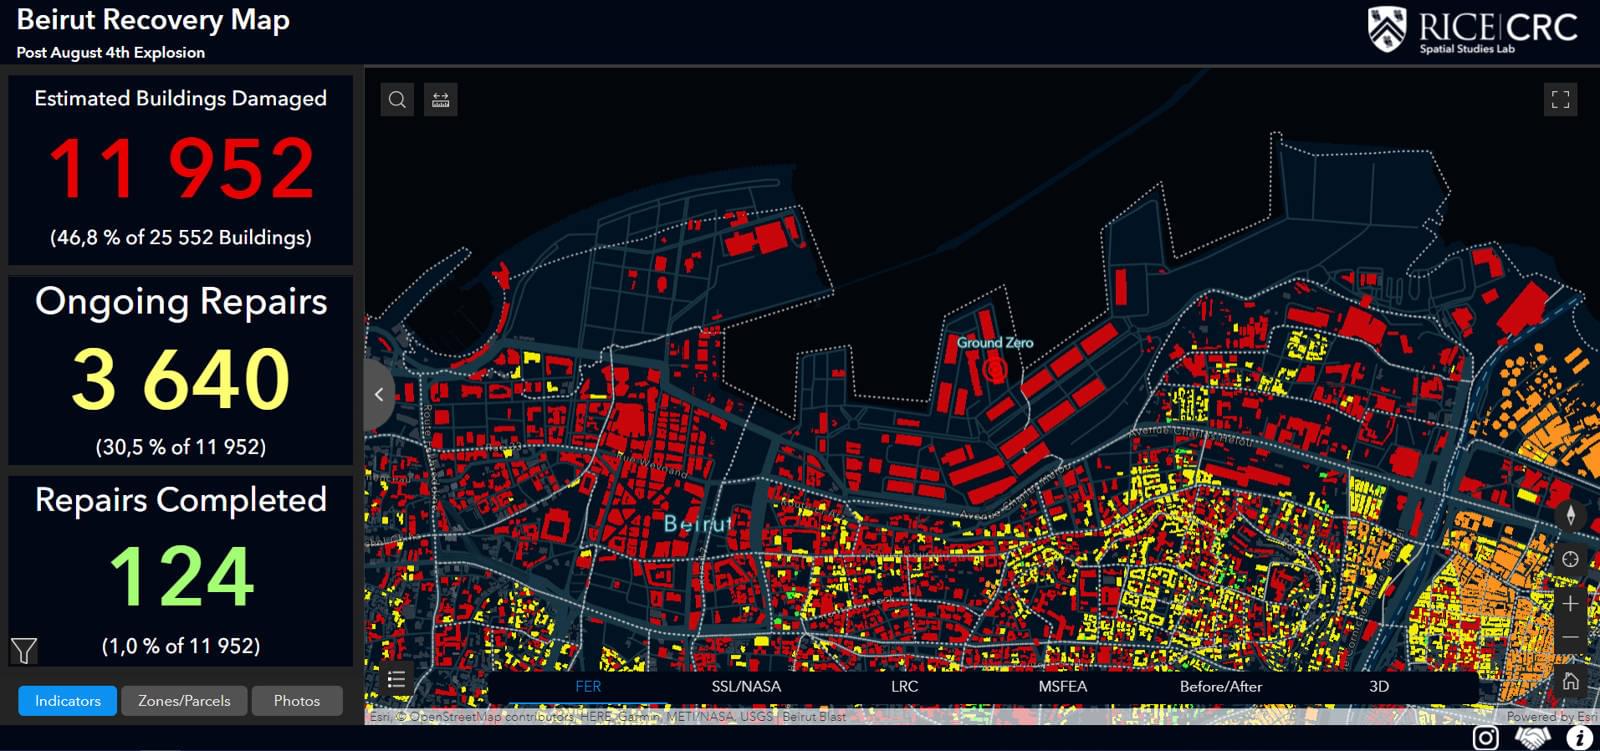Viewport: 1600px width, 751px height.
Task: Switch to the Zones/Parcels tab
Action: coord(184,701)
